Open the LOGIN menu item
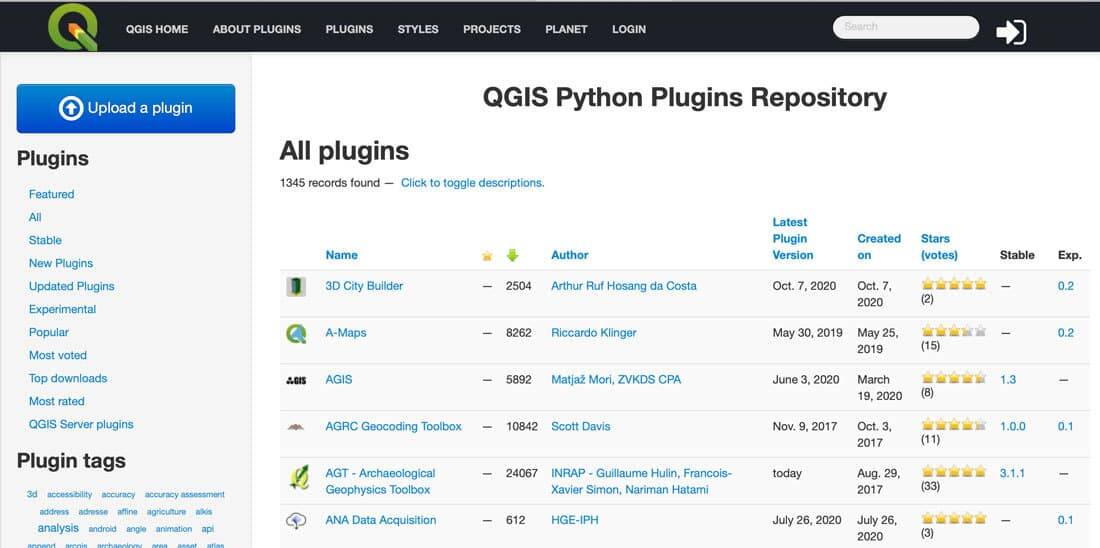This screenshot has height=548, width=1100. pos(629,29)
